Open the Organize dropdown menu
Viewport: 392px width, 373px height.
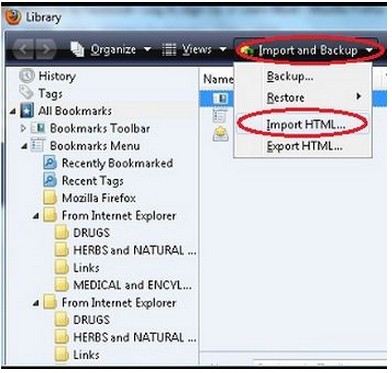click(111, 50)
